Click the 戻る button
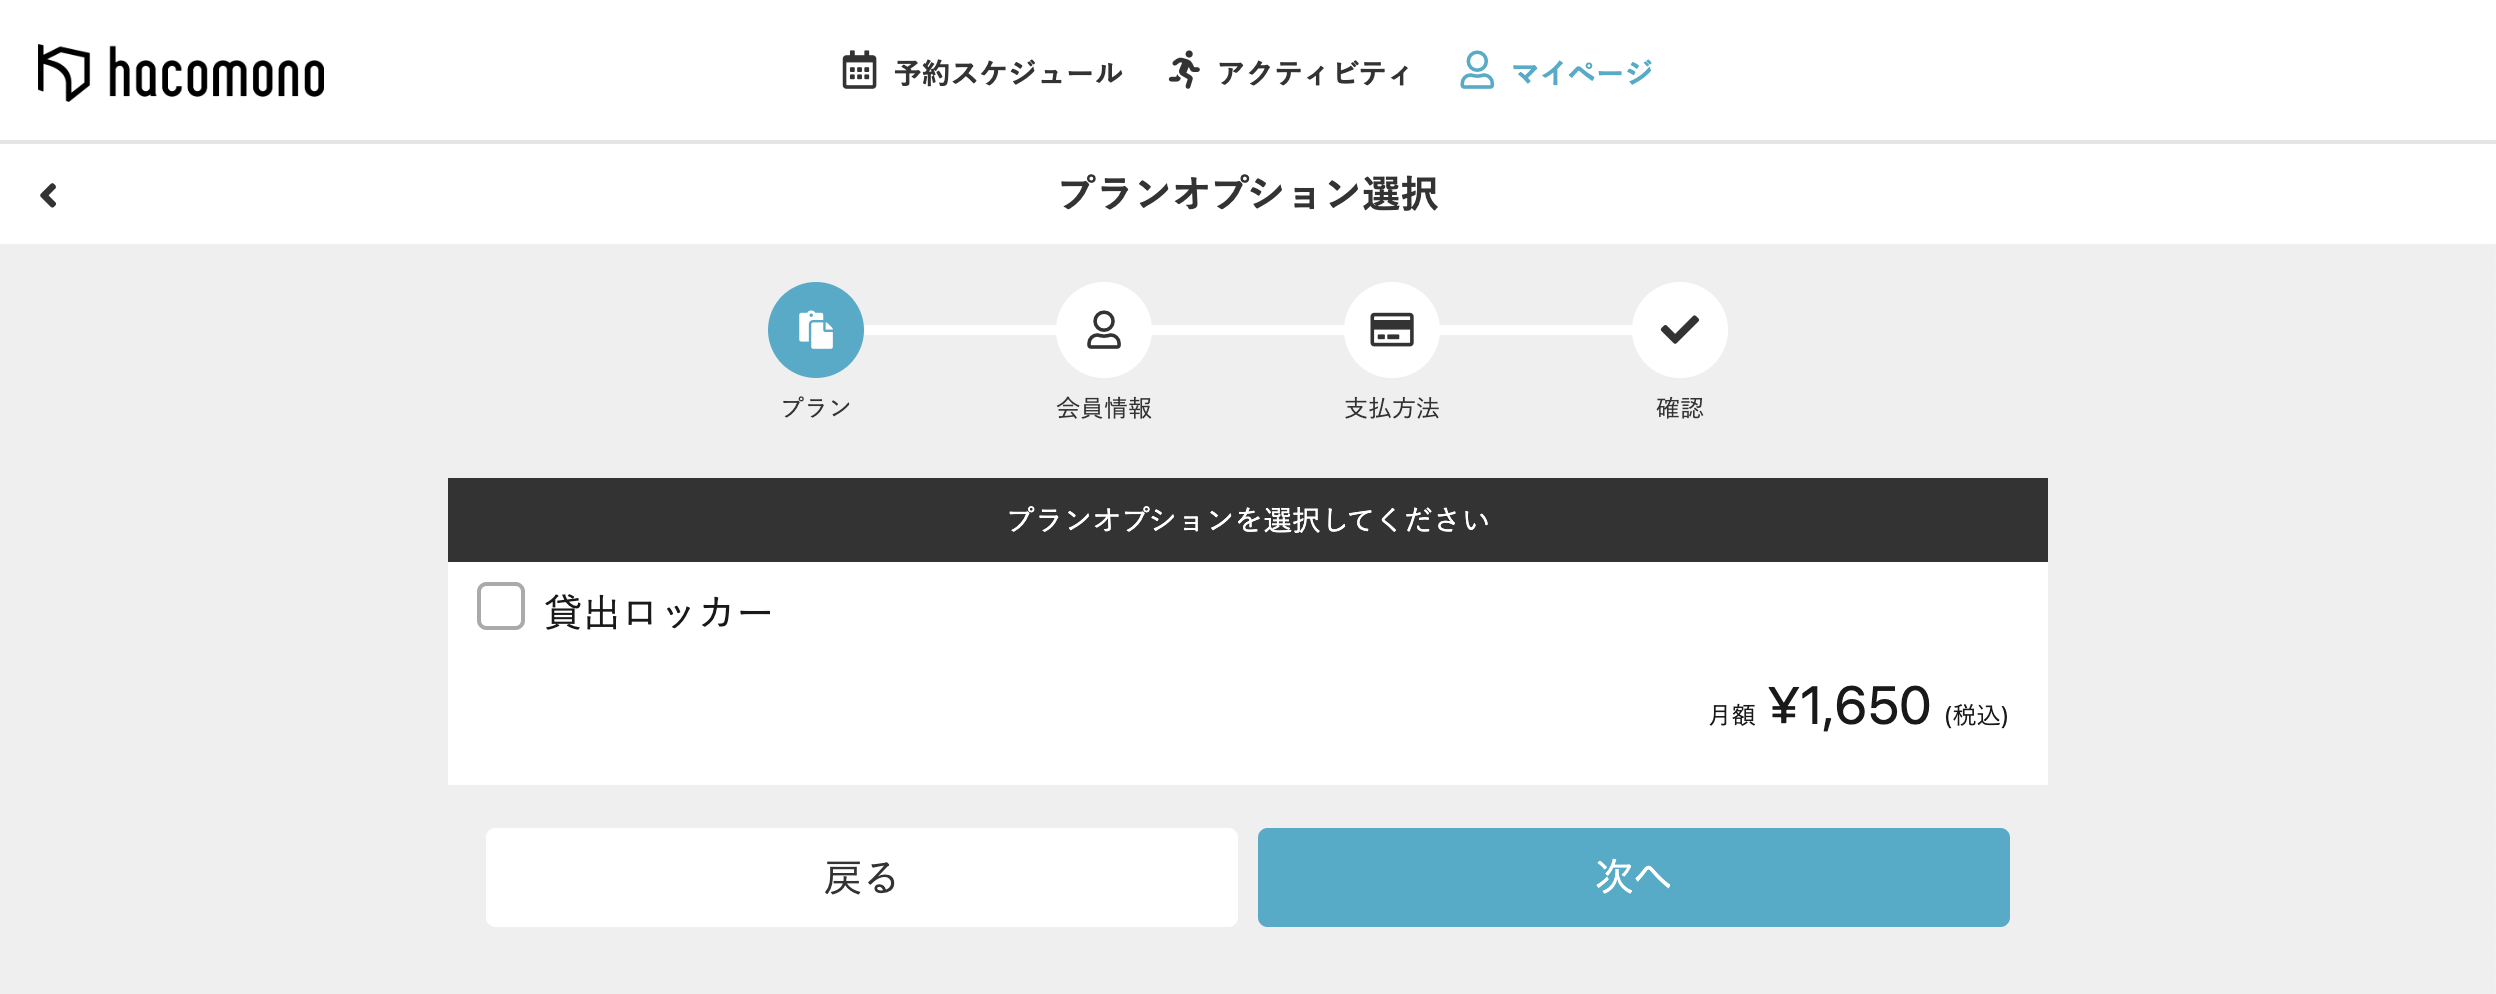2496x994 pixels. 862,877
